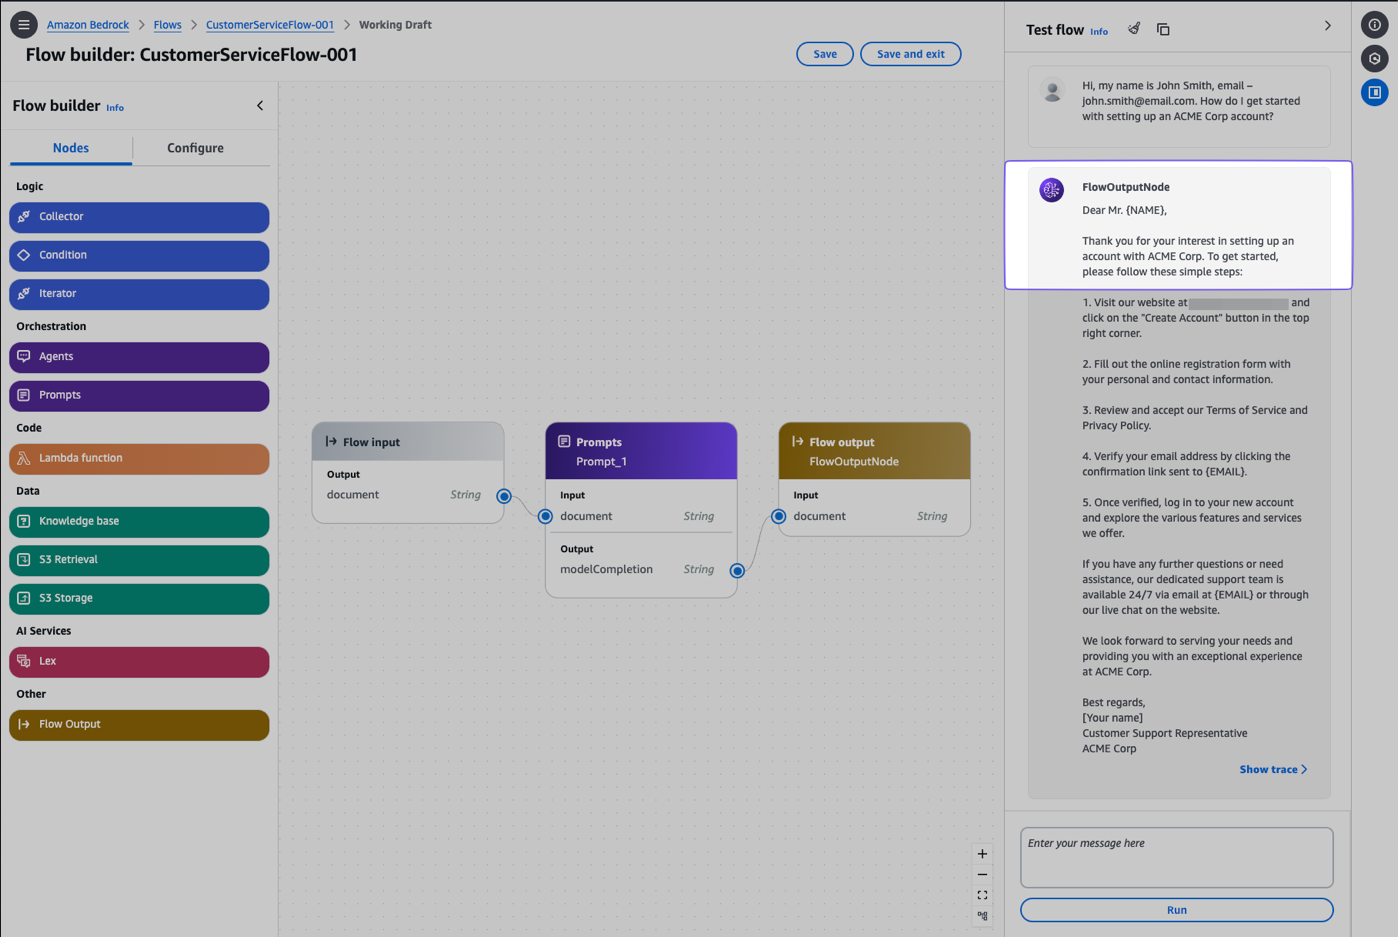Open the Info link beside Flow builder
Image resolution: width=1398 pixels, height=937 pixels.
115,108
